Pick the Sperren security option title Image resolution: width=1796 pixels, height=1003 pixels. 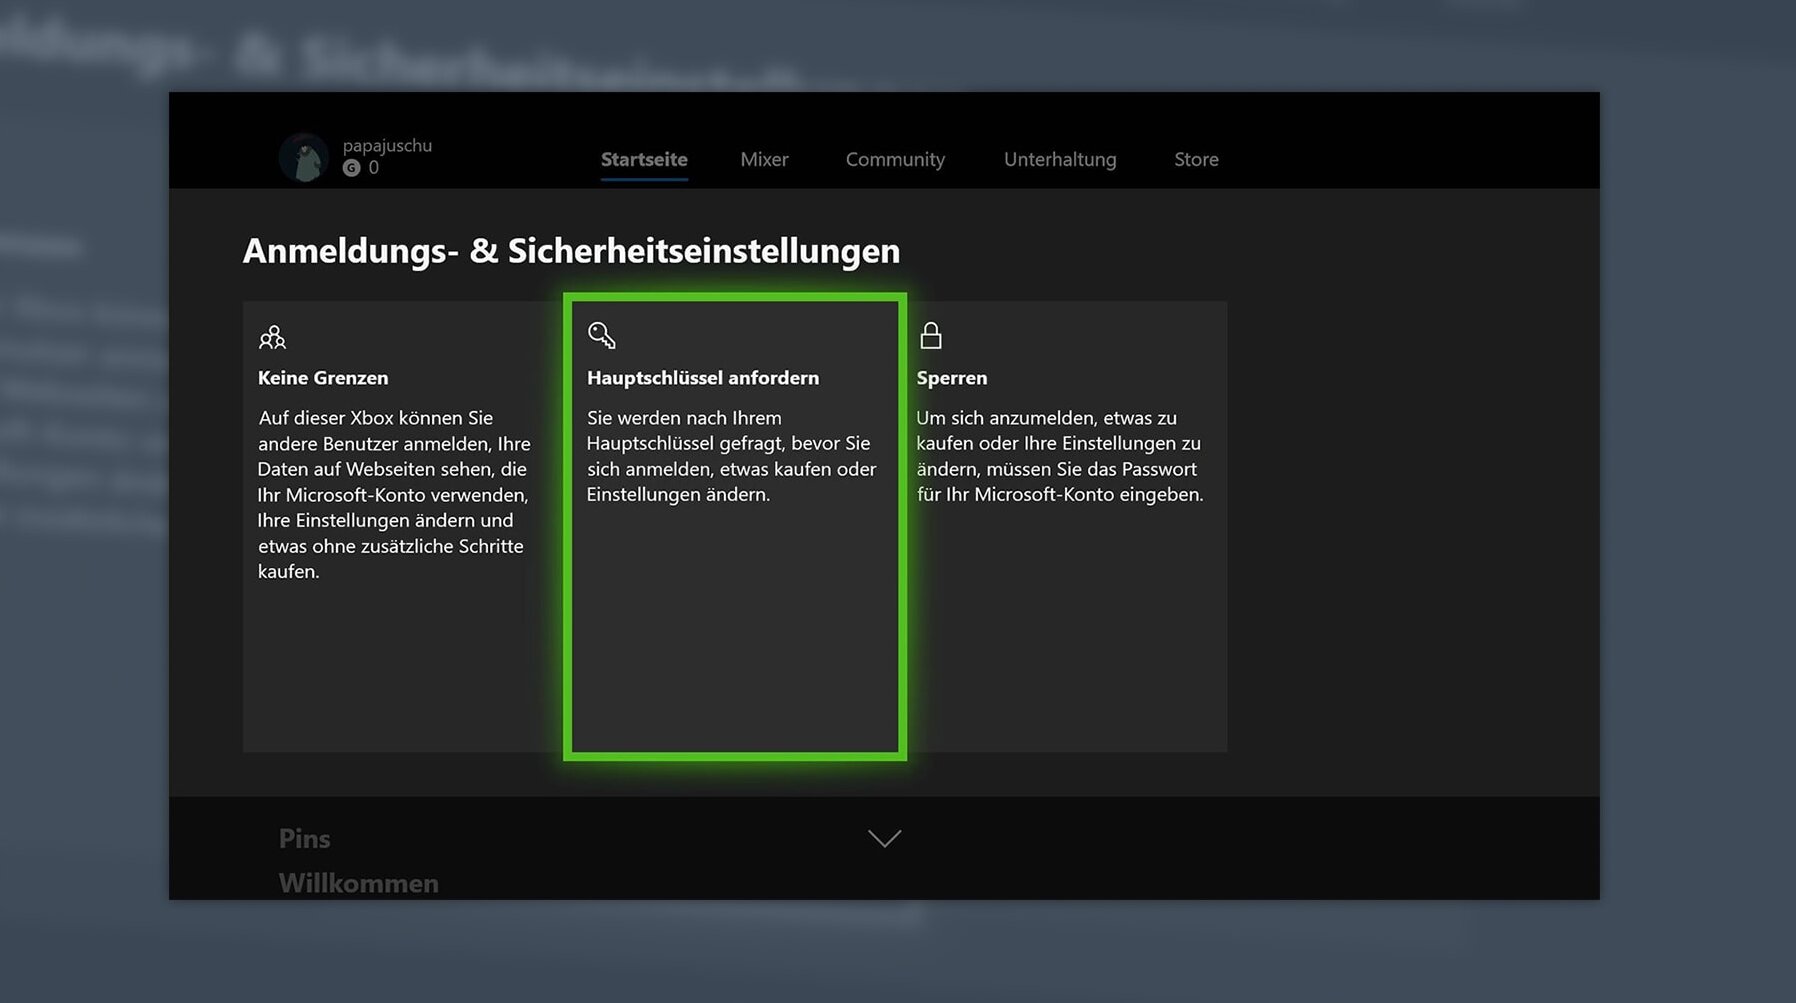coord(952,378)
